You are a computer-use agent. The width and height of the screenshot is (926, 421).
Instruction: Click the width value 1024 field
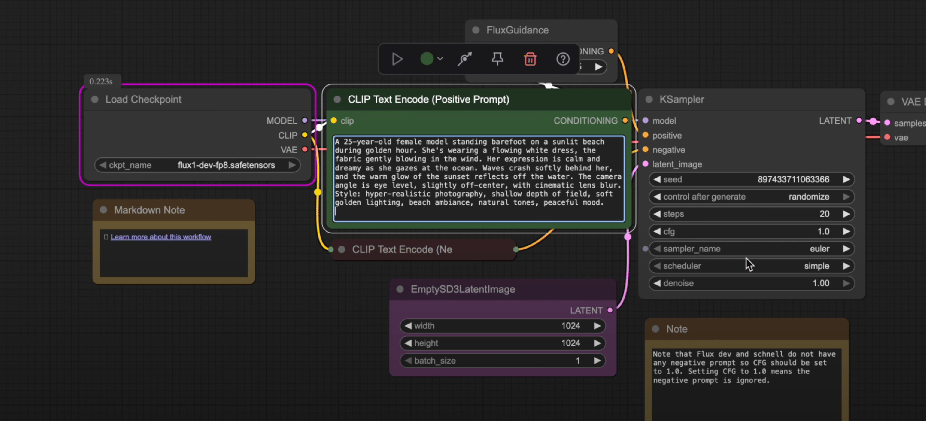[503, 326]
